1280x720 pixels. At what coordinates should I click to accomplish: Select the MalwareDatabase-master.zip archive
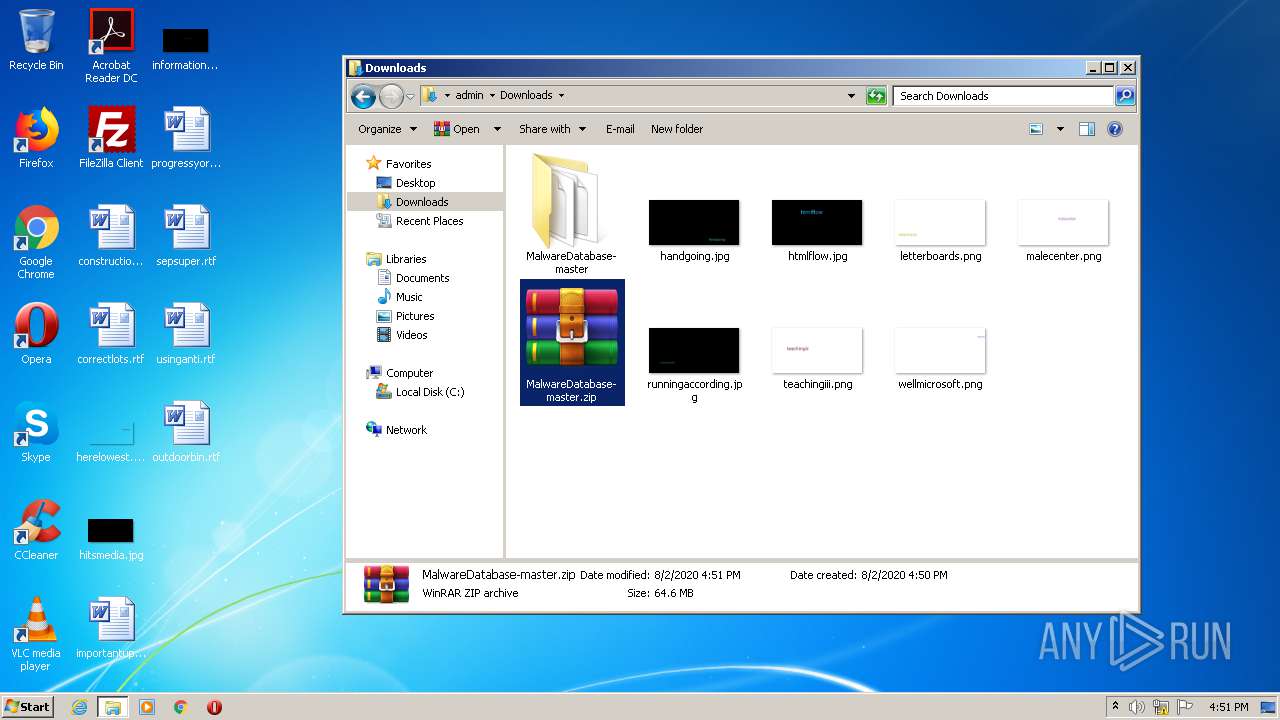572,343
